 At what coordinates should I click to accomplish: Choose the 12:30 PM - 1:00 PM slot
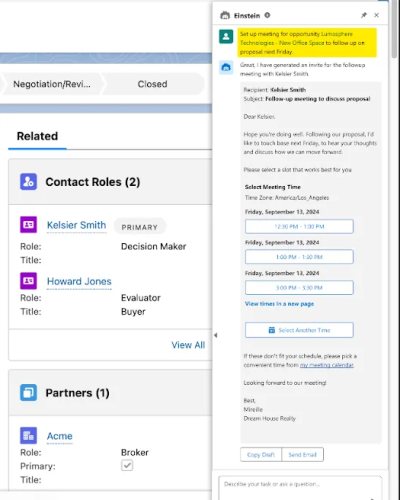(x=299, y=226)
